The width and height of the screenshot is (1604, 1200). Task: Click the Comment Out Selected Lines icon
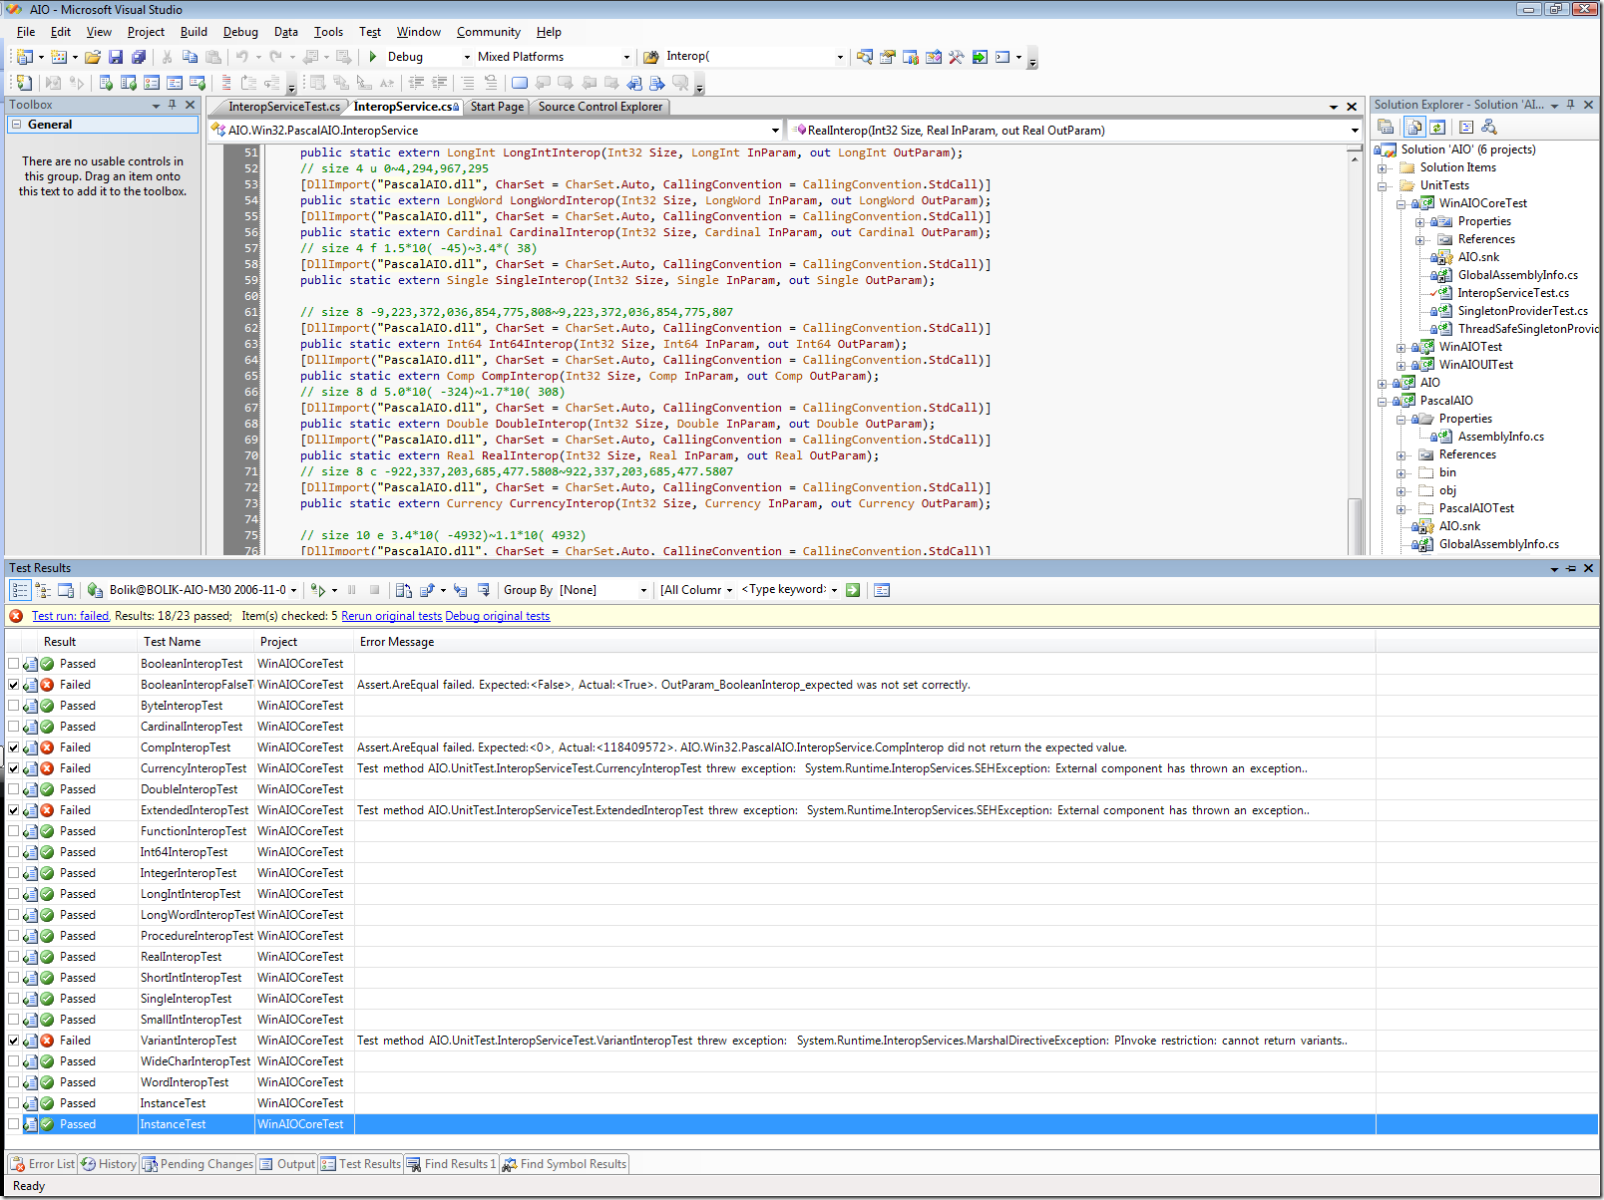pos(468,83)
